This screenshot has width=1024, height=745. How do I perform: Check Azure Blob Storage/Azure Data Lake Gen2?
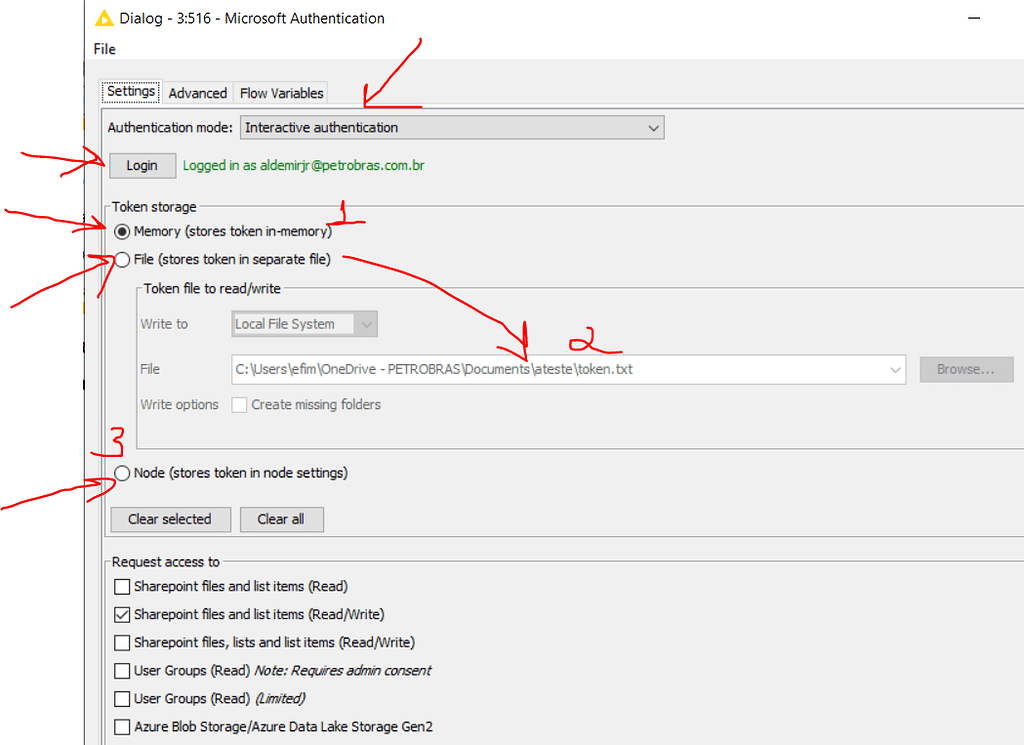(122, 726)
